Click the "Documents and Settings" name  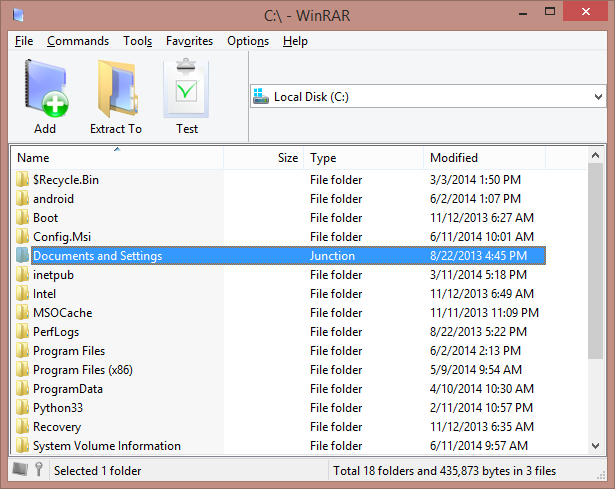[x=98, y=256]
